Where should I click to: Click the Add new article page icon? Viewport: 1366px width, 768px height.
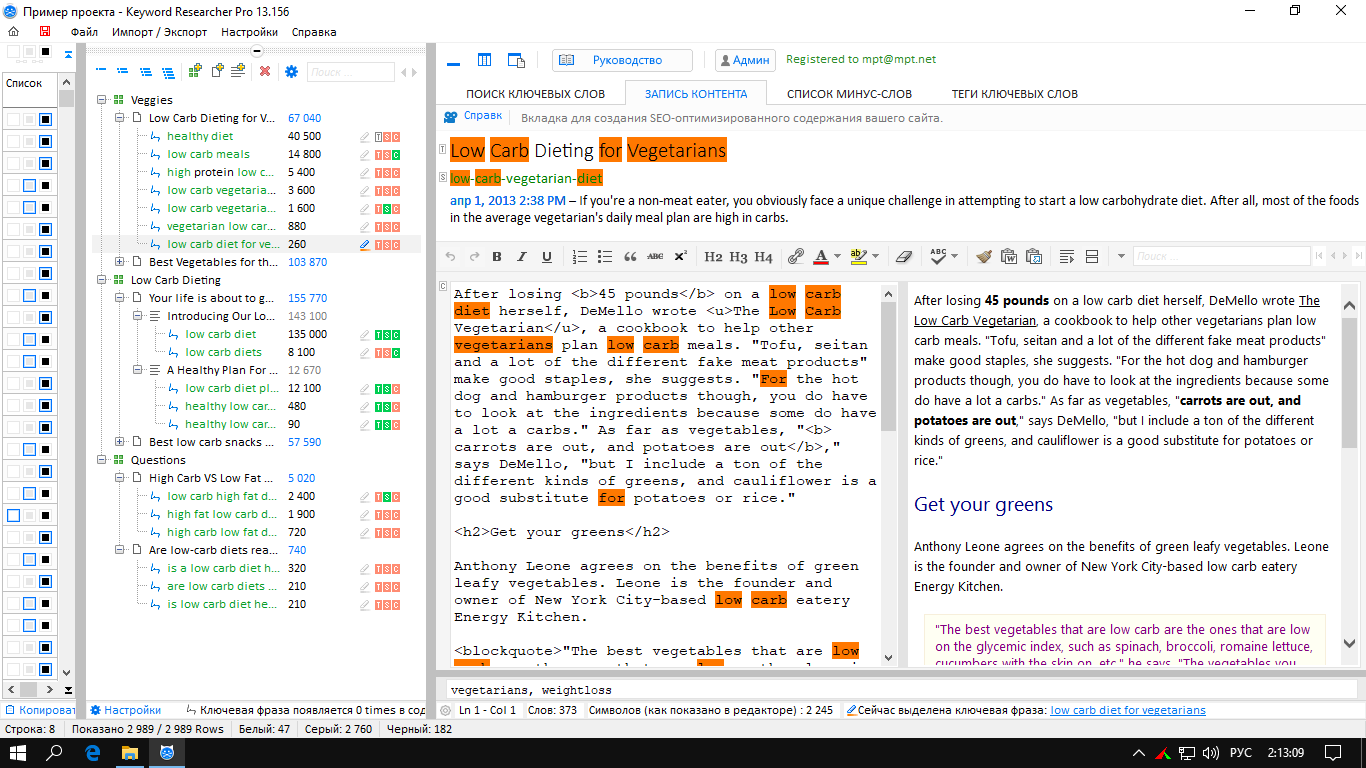pyautogui.click(x=217, y=71)
